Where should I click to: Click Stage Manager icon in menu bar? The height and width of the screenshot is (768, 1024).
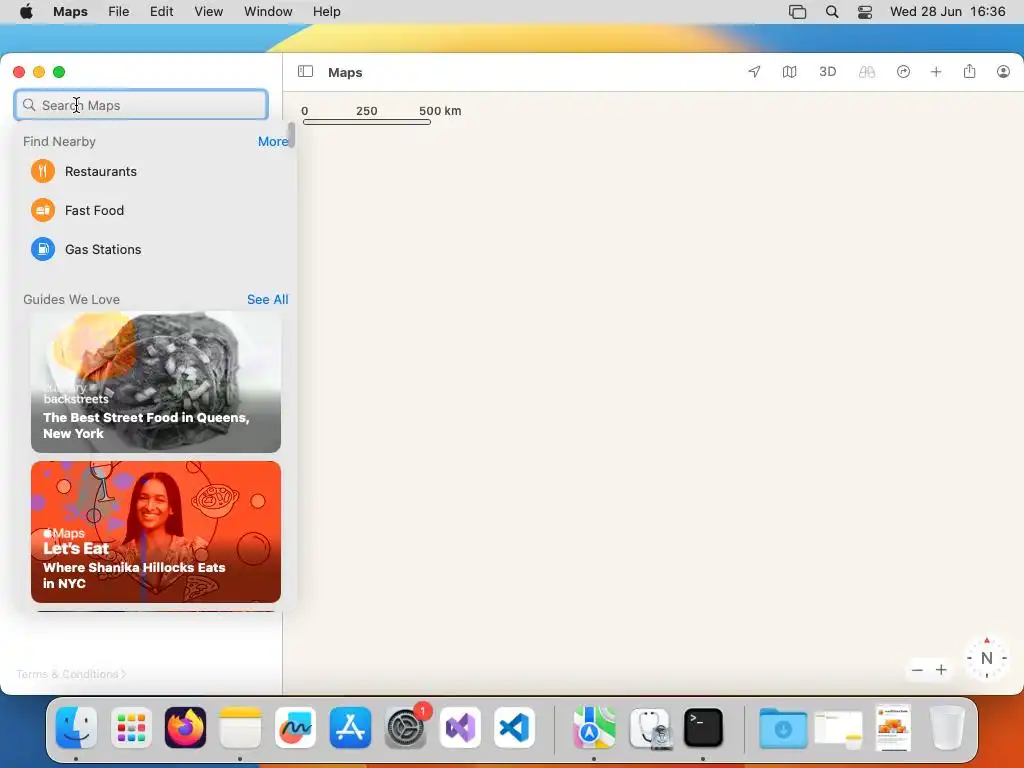[x=797, y=12]
